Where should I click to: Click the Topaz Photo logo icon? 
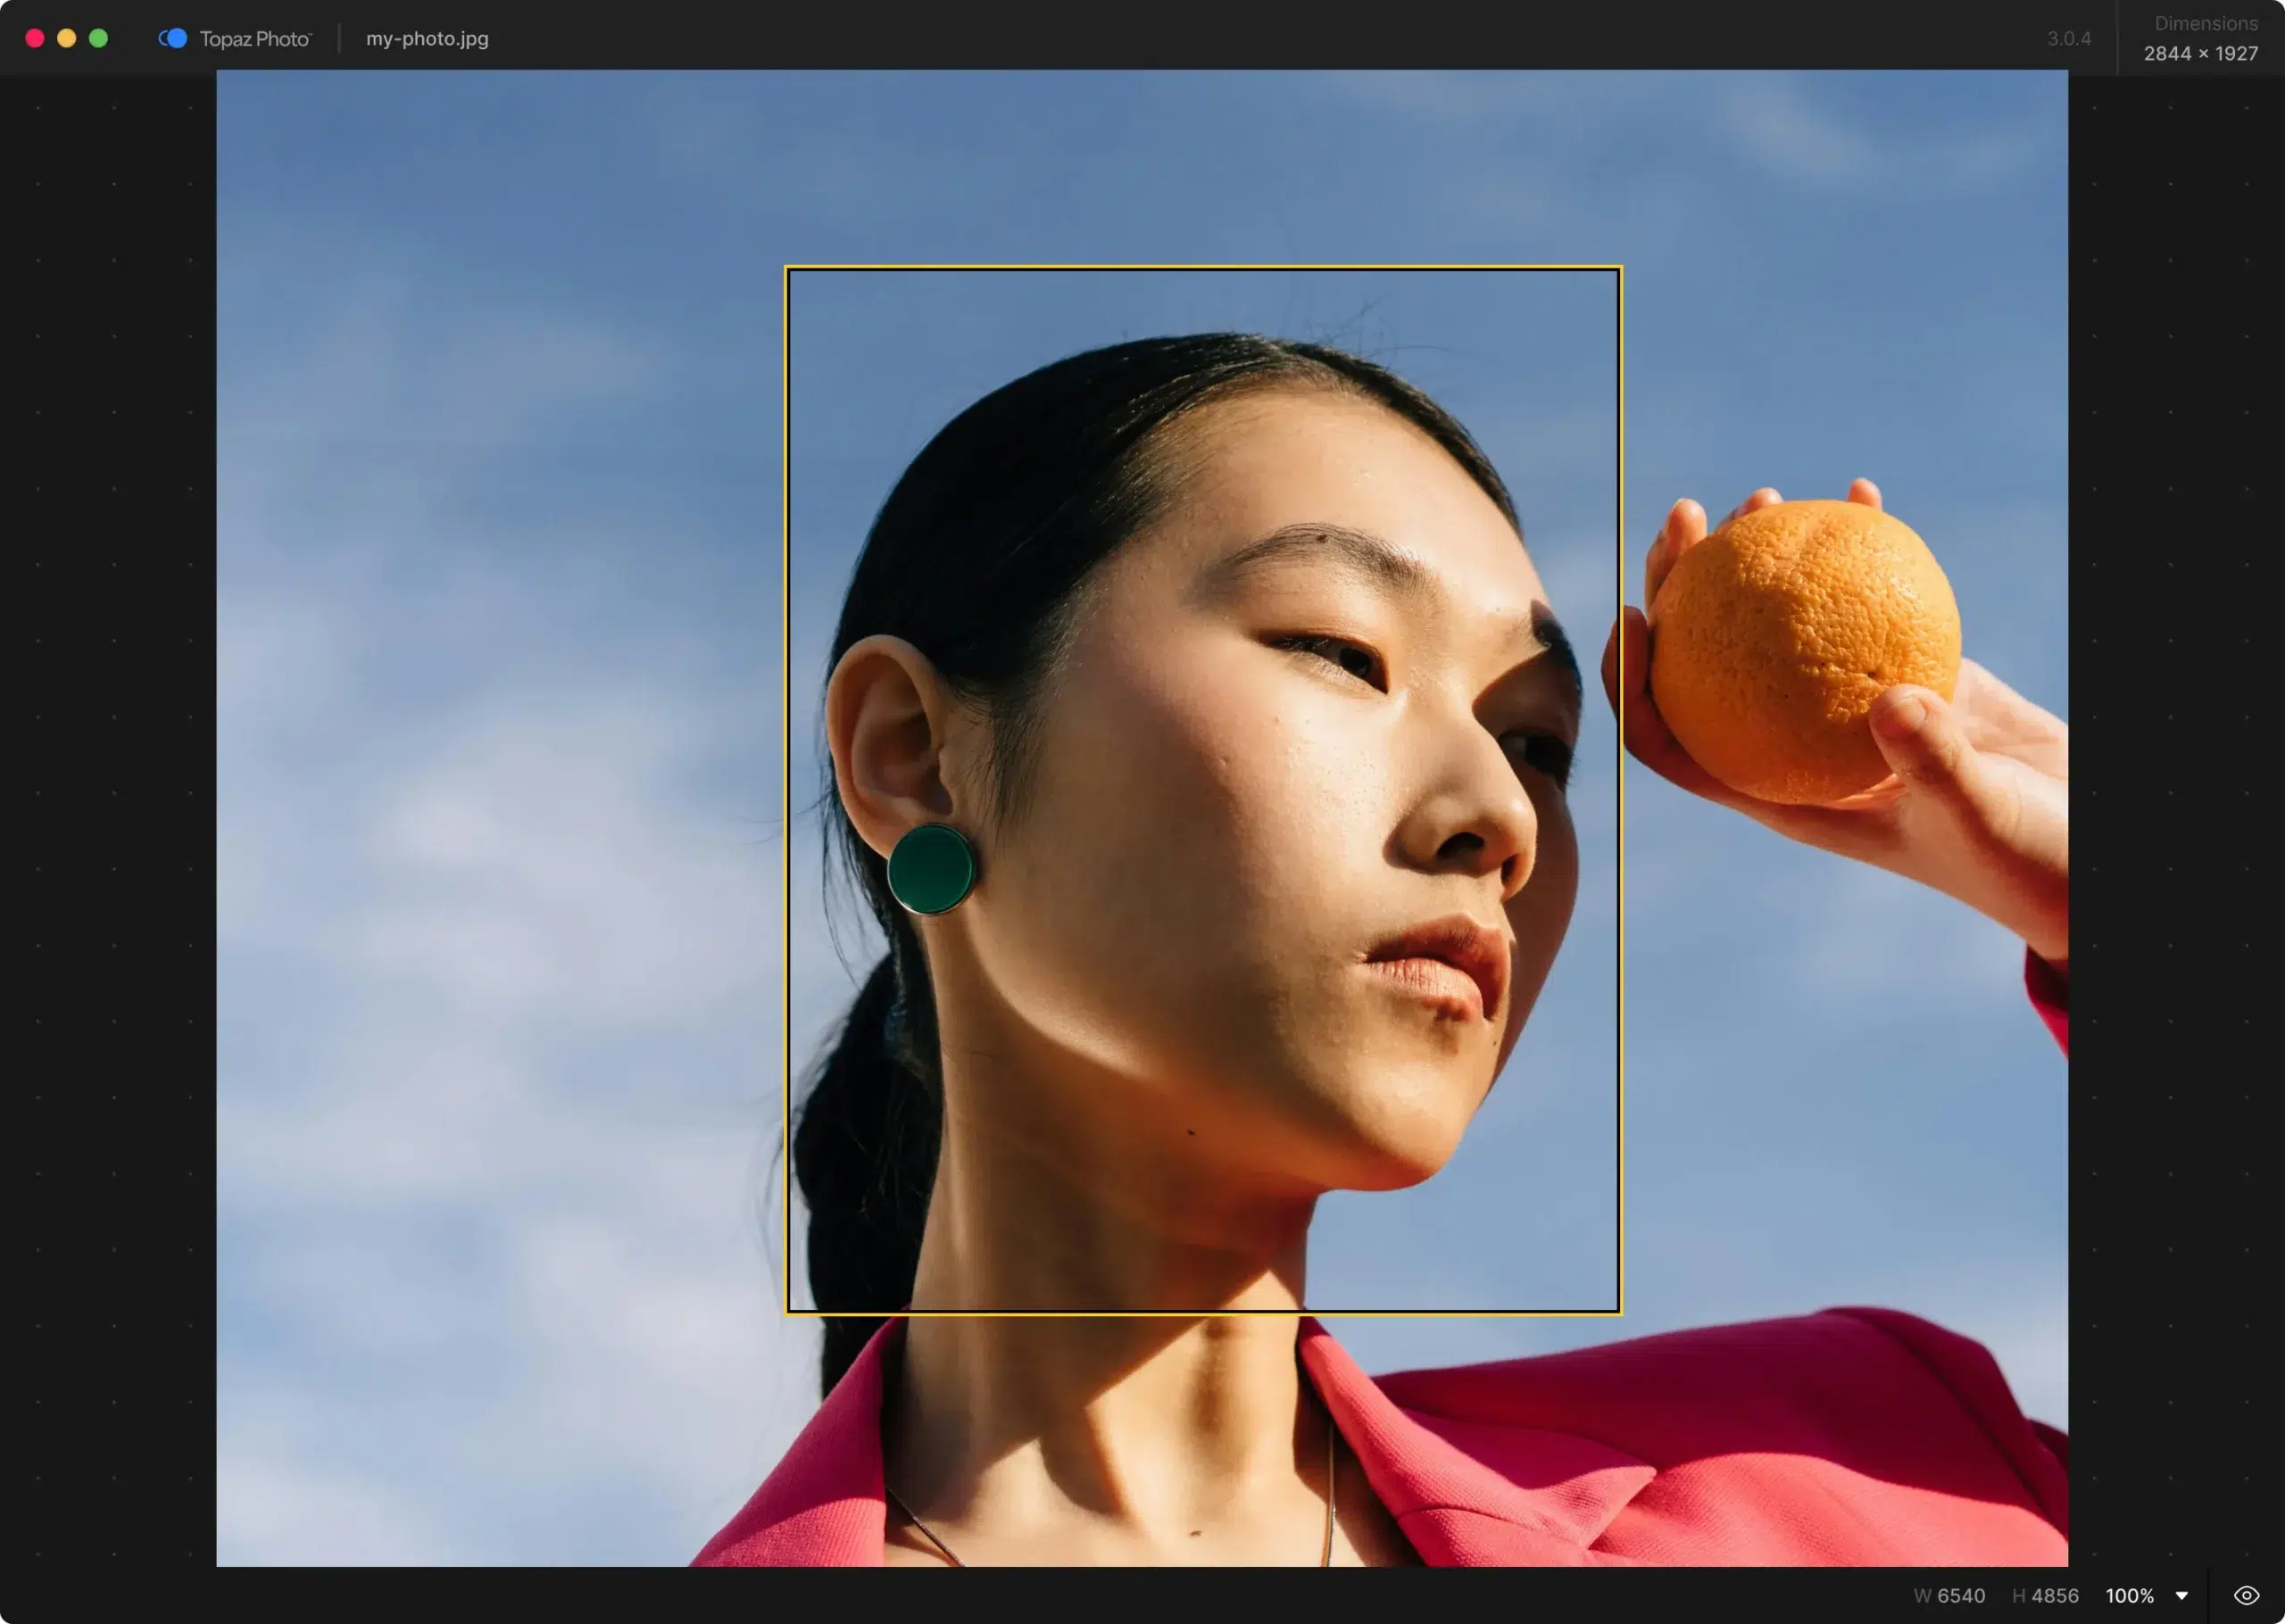click(172, 38)
